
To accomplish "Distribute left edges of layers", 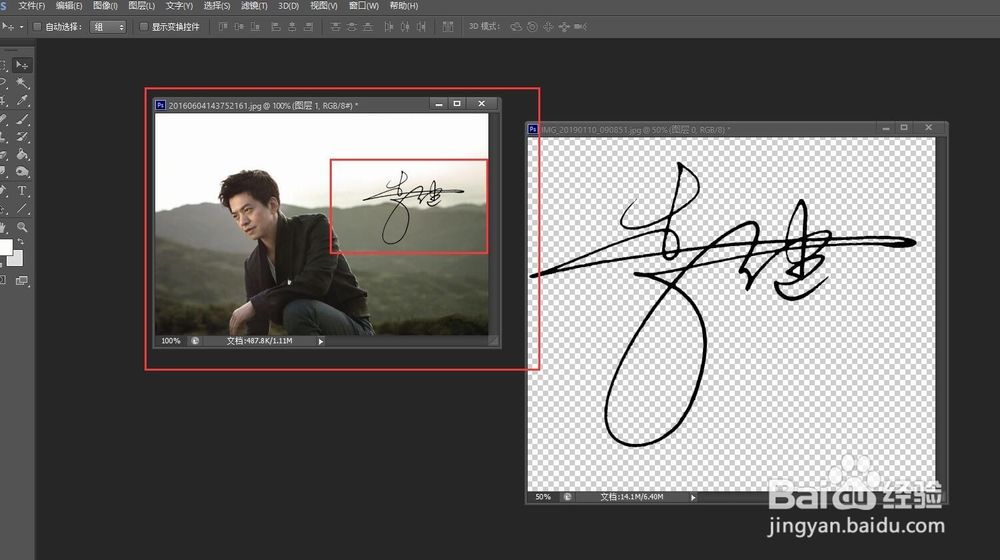I will (x=388, y=27).
